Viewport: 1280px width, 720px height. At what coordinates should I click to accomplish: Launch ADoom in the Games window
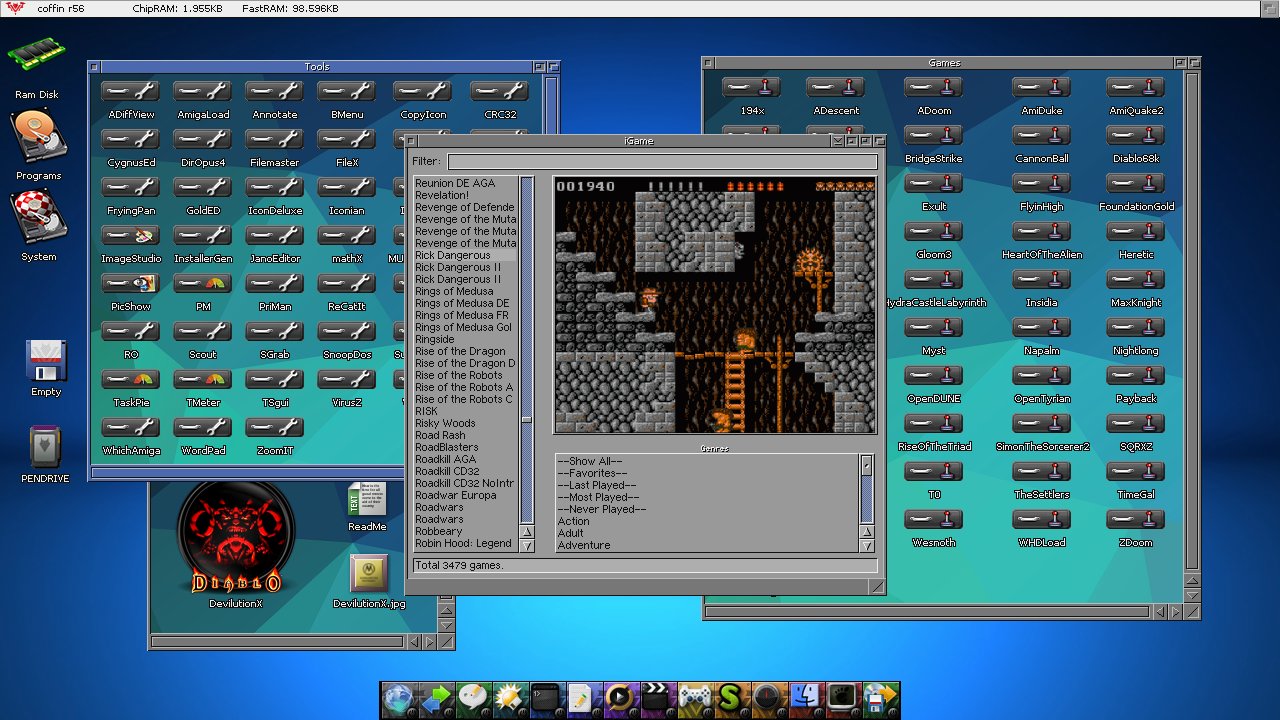pos(934,88)
